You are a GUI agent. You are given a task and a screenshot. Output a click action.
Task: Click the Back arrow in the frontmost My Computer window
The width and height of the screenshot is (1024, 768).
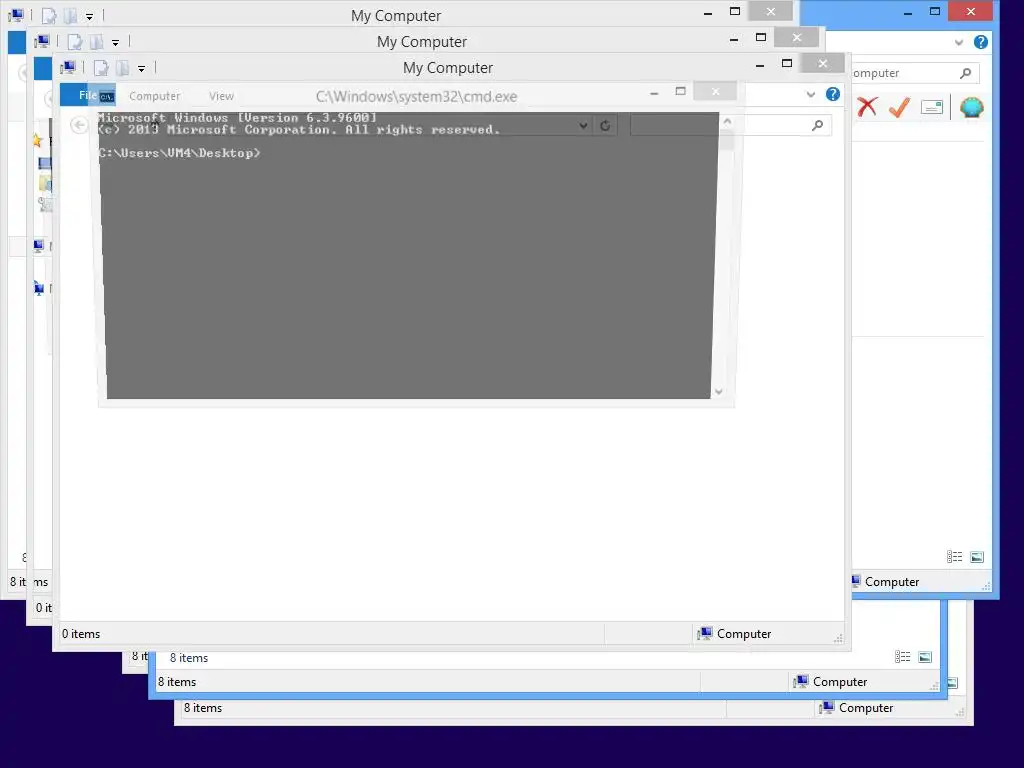click(79, 125)
